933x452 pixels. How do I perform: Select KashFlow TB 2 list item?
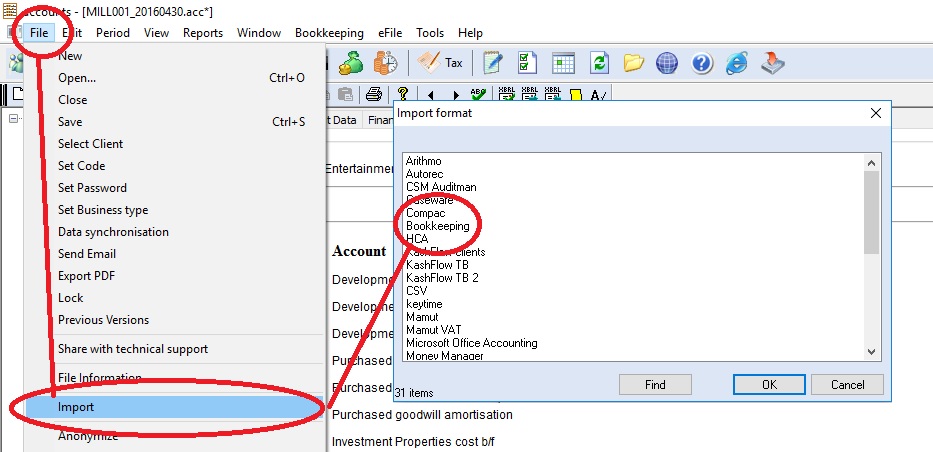tap(442, 278)
